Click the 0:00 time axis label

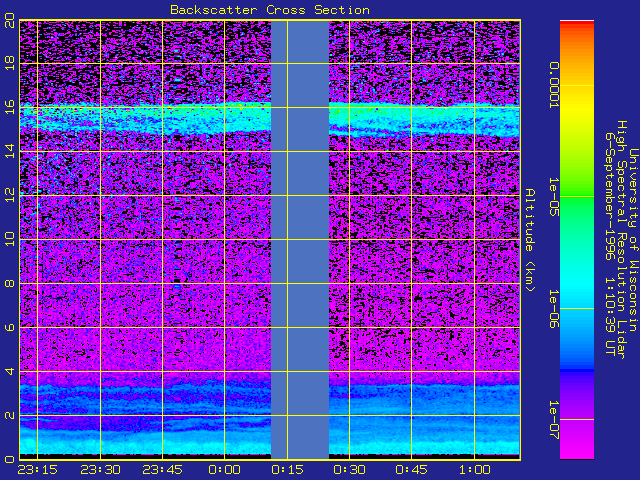[x=224, y=470]
